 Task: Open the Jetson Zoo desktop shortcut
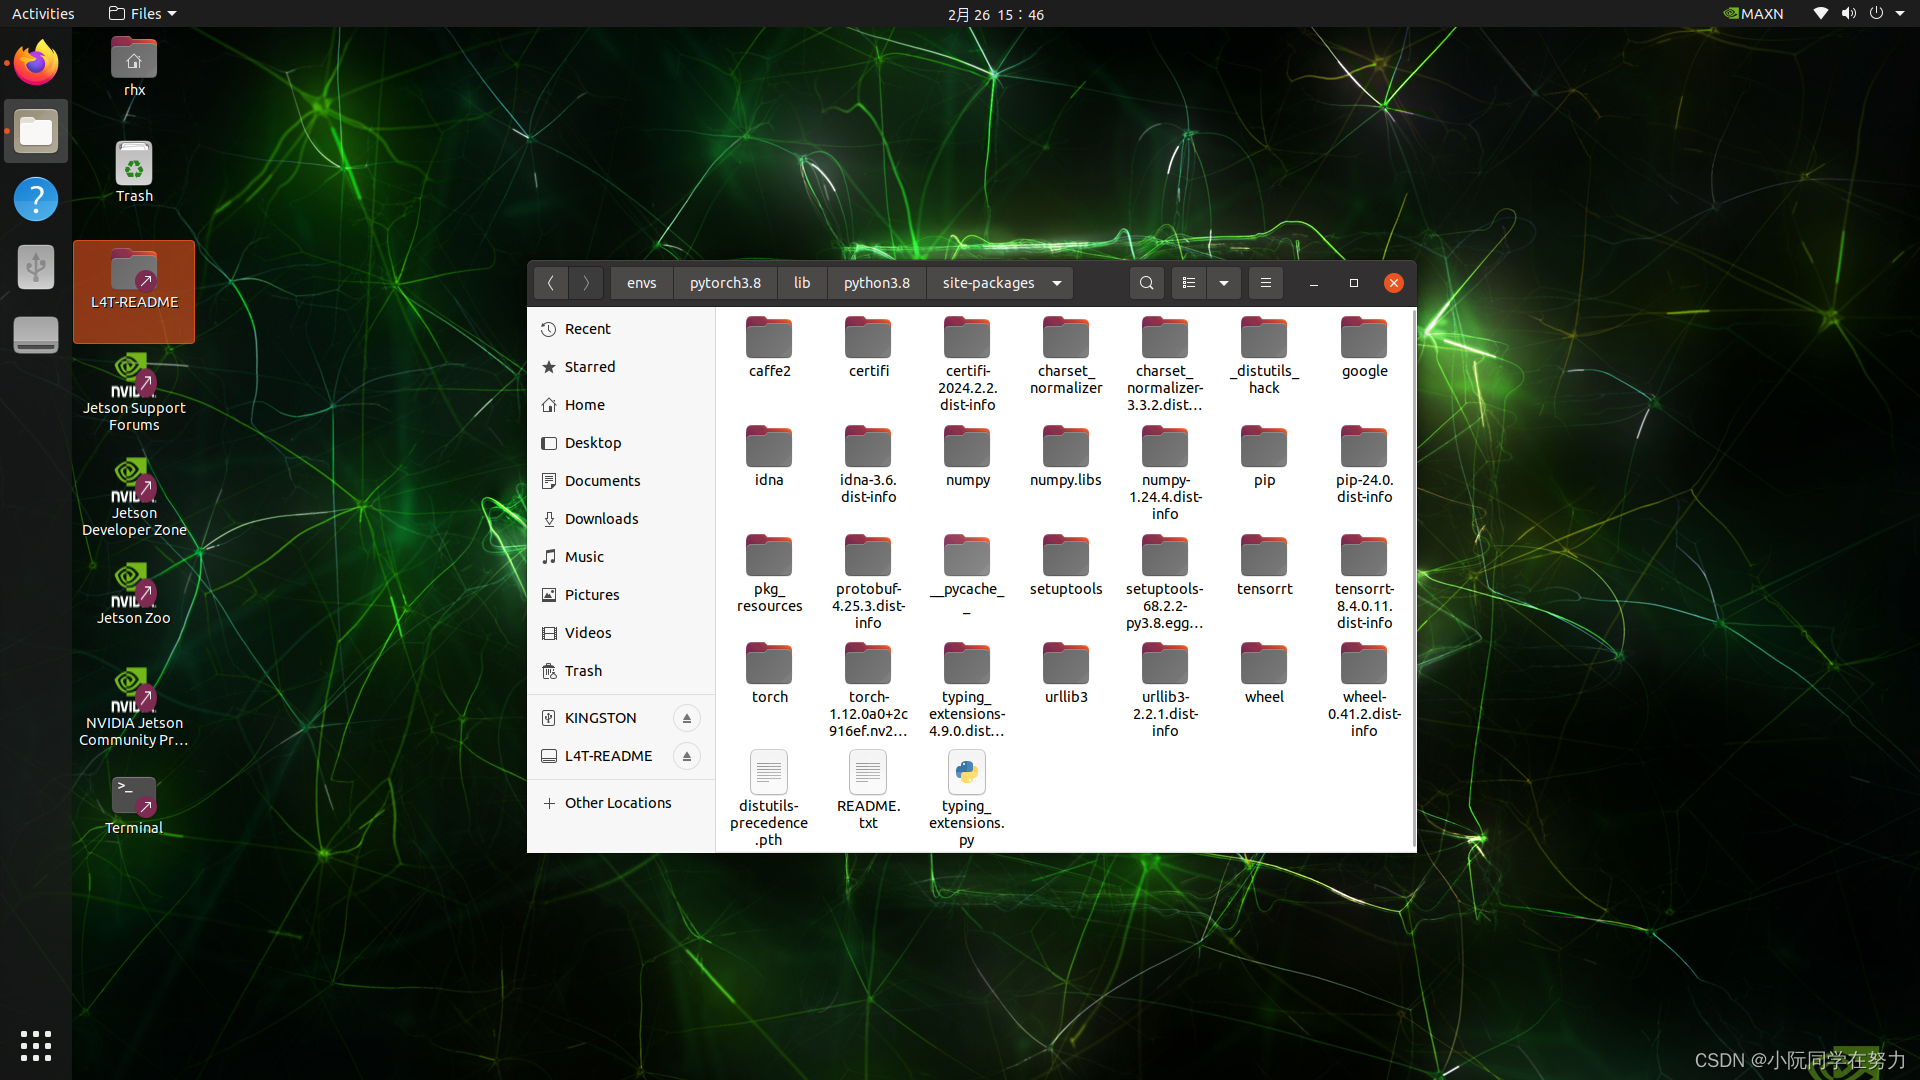[134, 594]
